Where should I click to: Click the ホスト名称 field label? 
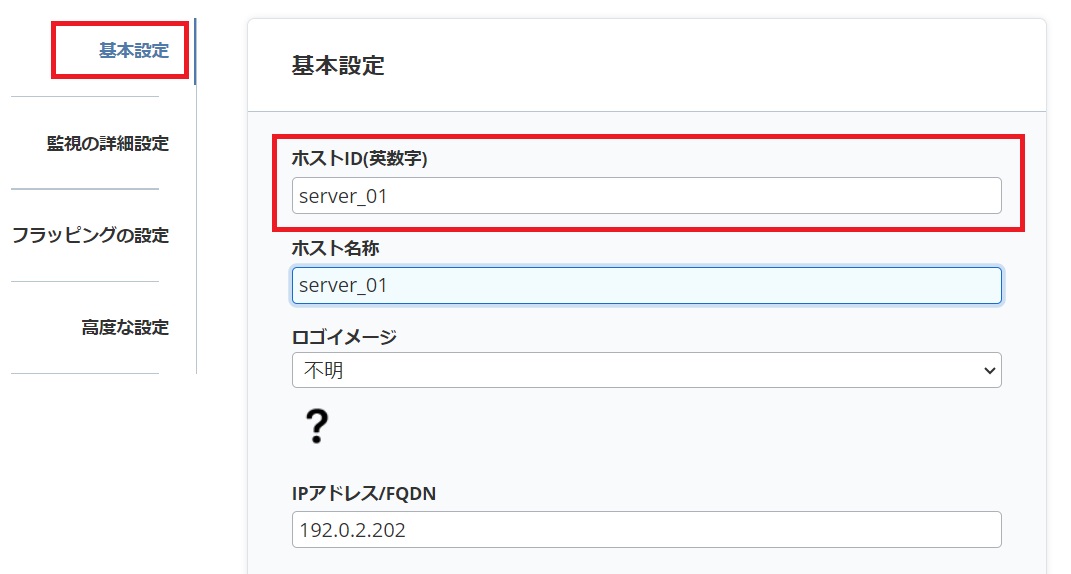tap(336, 248)
